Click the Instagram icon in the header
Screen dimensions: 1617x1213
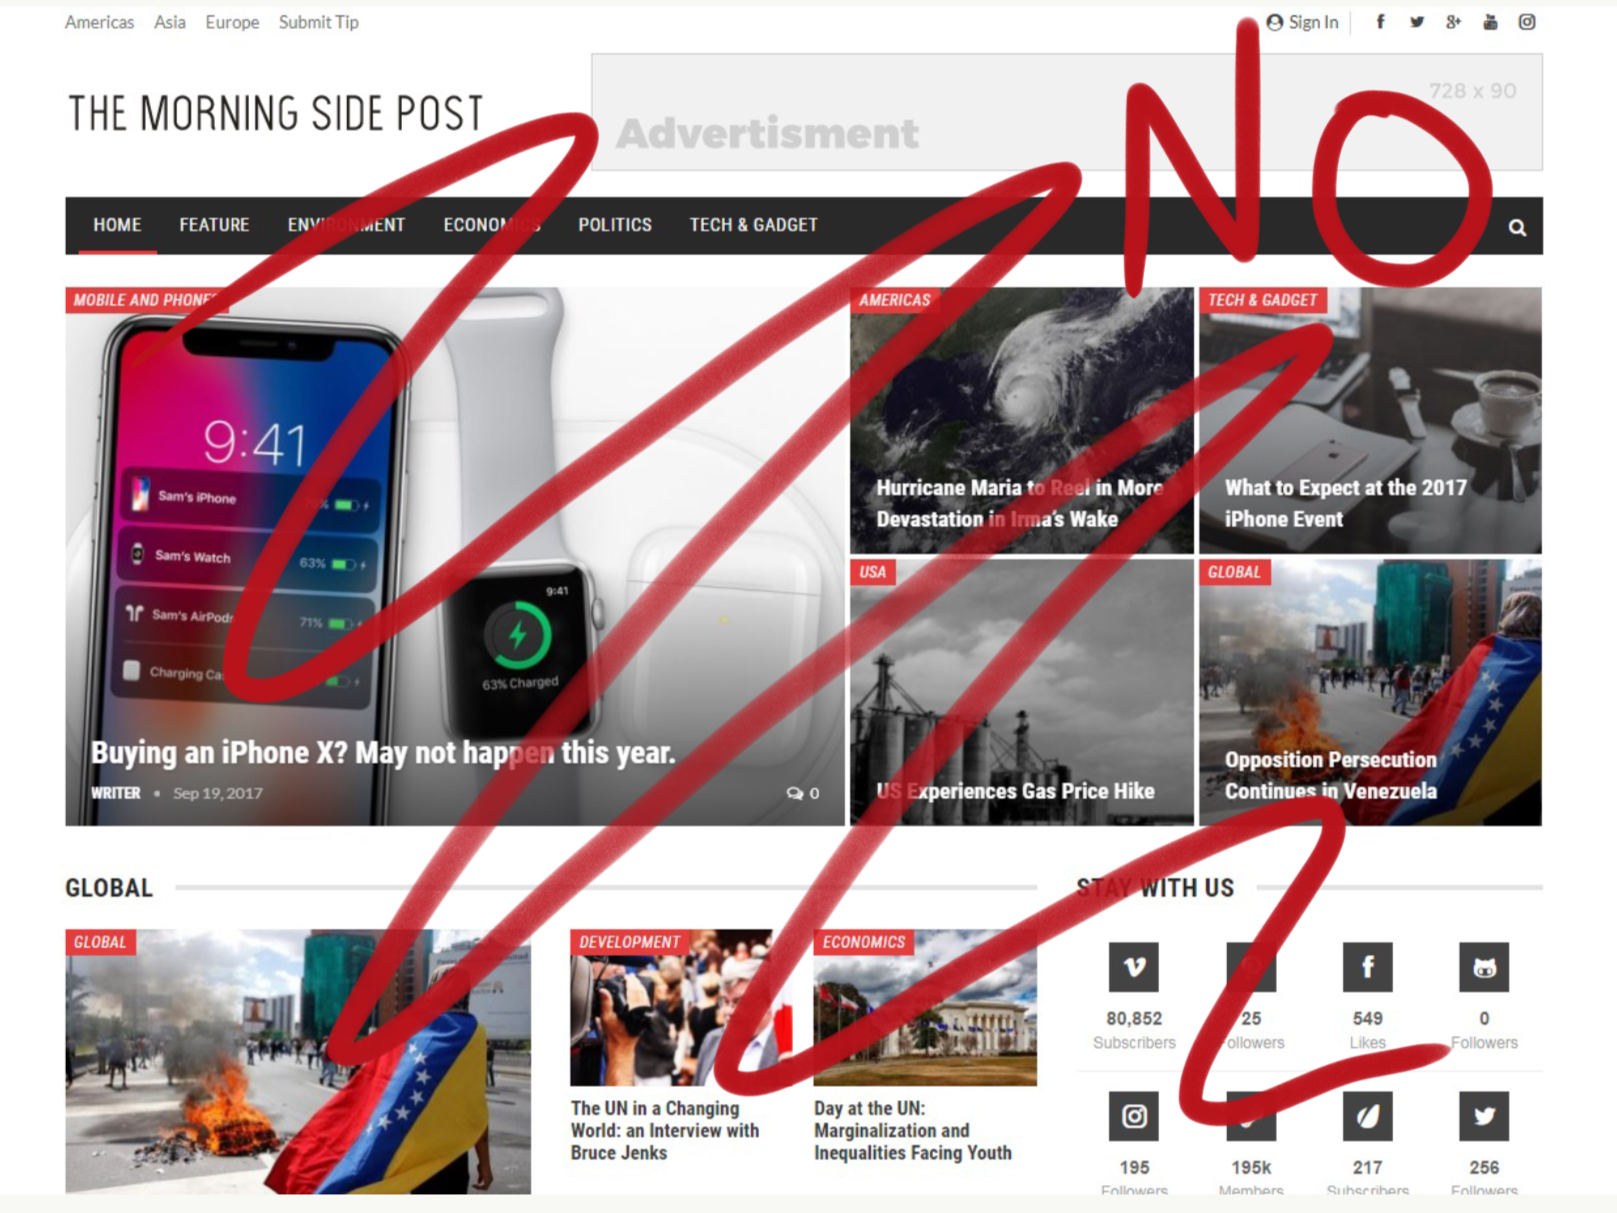[1527, 22]
